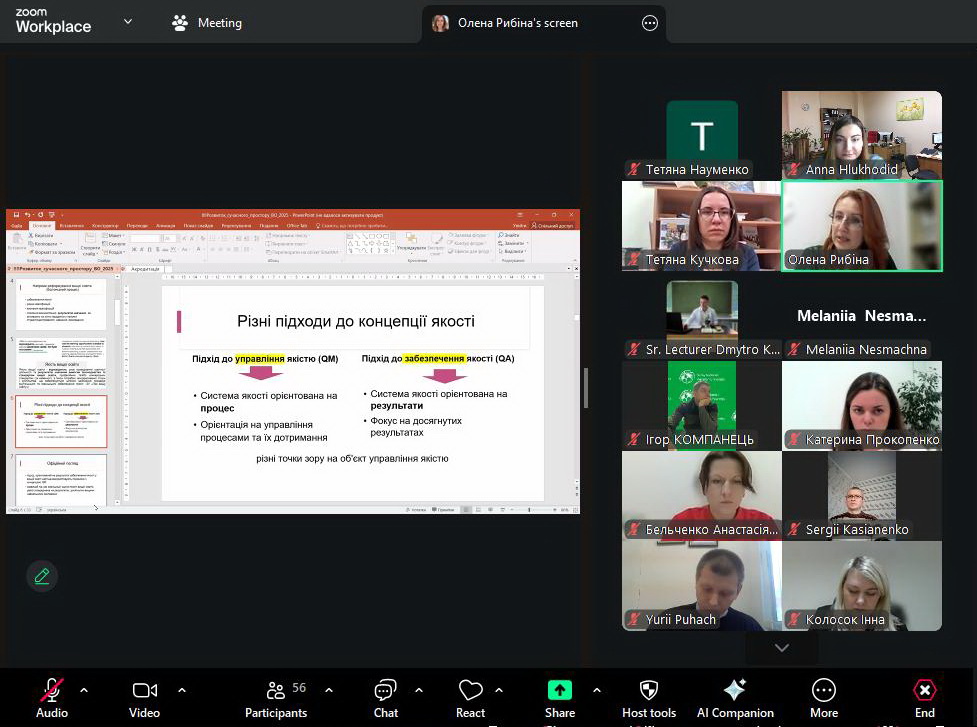Click the green annotate pencil icon

point(42,576)
